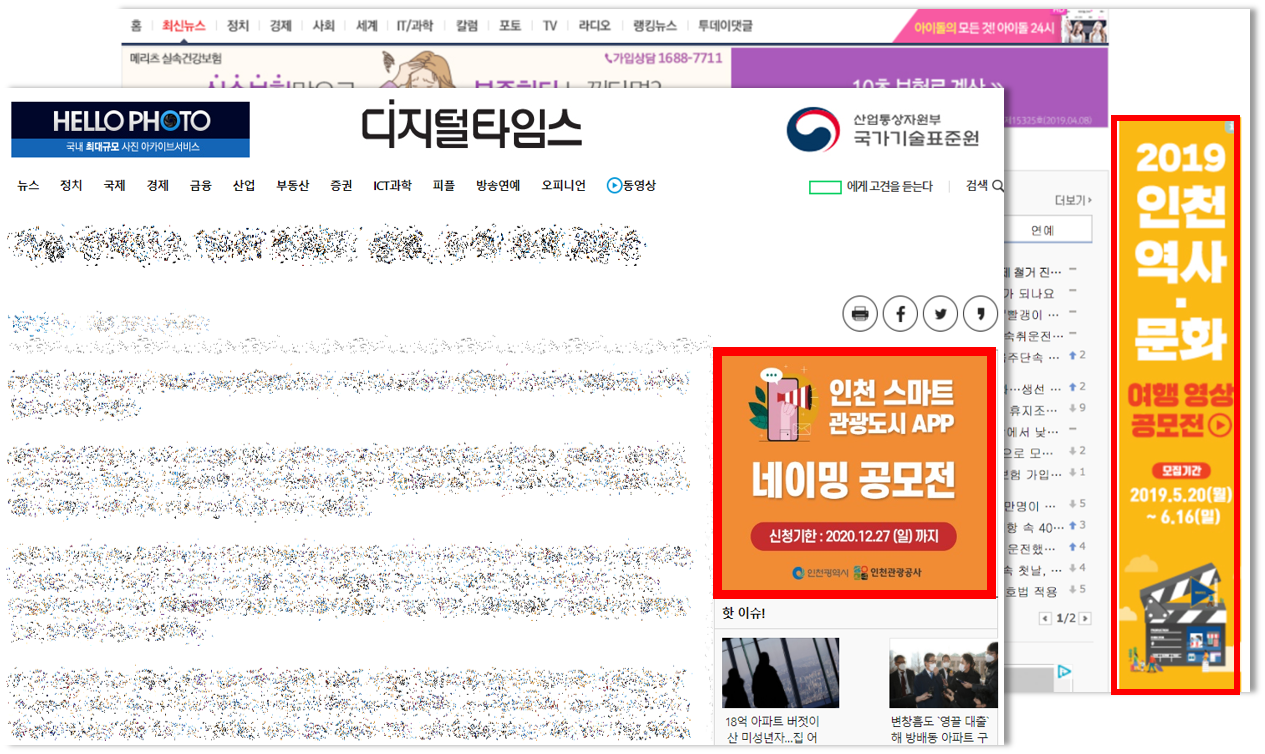This screenshot has width=1265, height=754.
Task: Click the HELLO PHOTO banner logo
Action: 131,129
